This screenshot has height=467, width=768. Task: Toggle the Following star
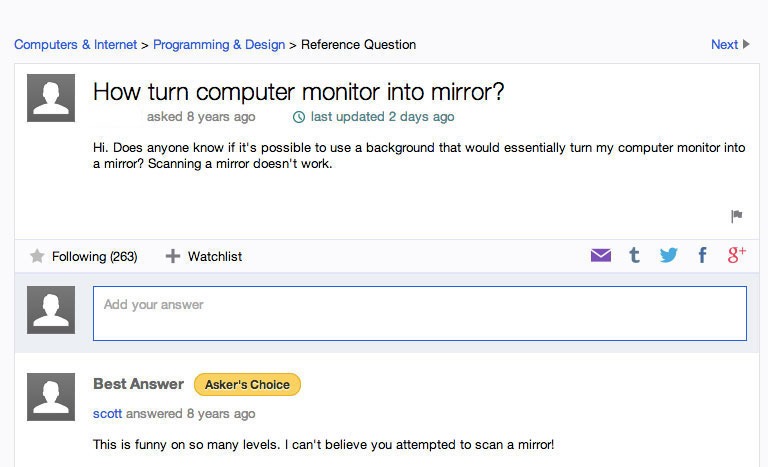(x=38, y=257)
